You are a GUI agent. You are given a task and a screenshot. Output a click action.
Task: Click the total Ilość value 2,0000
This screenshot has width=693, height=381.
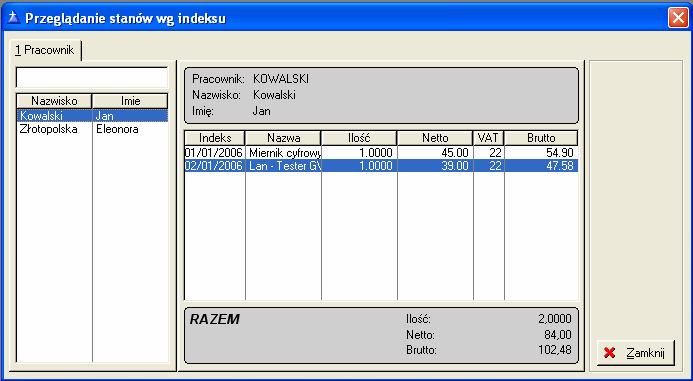coord(554,319)
